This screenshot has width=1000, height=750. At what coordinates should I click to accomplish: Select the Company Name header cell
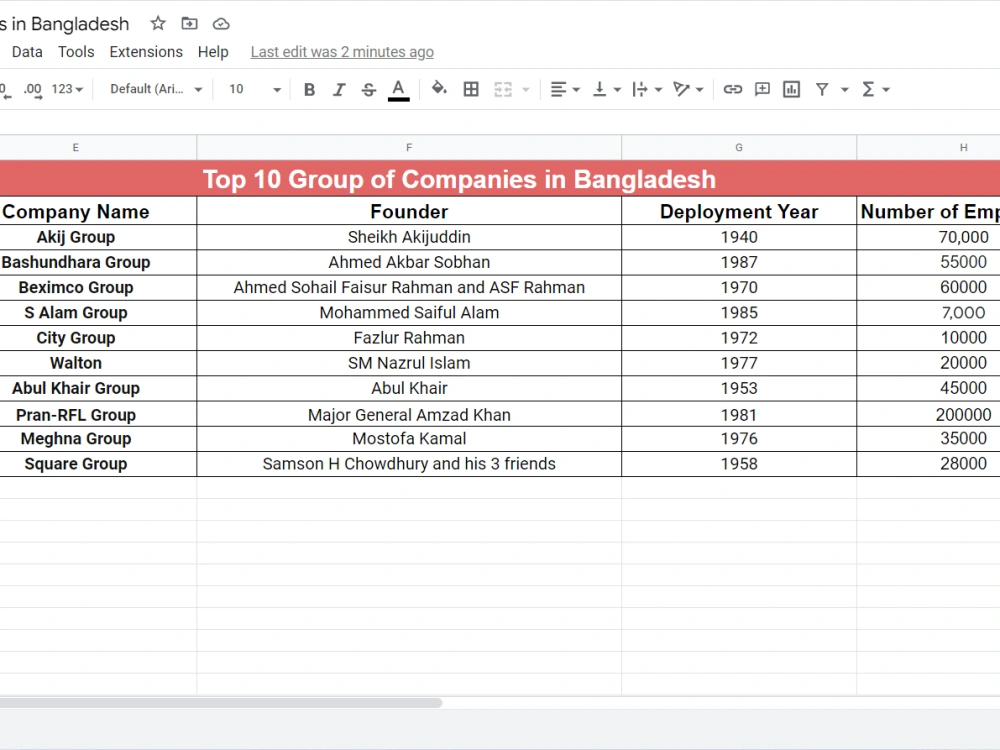pos(98,211)
